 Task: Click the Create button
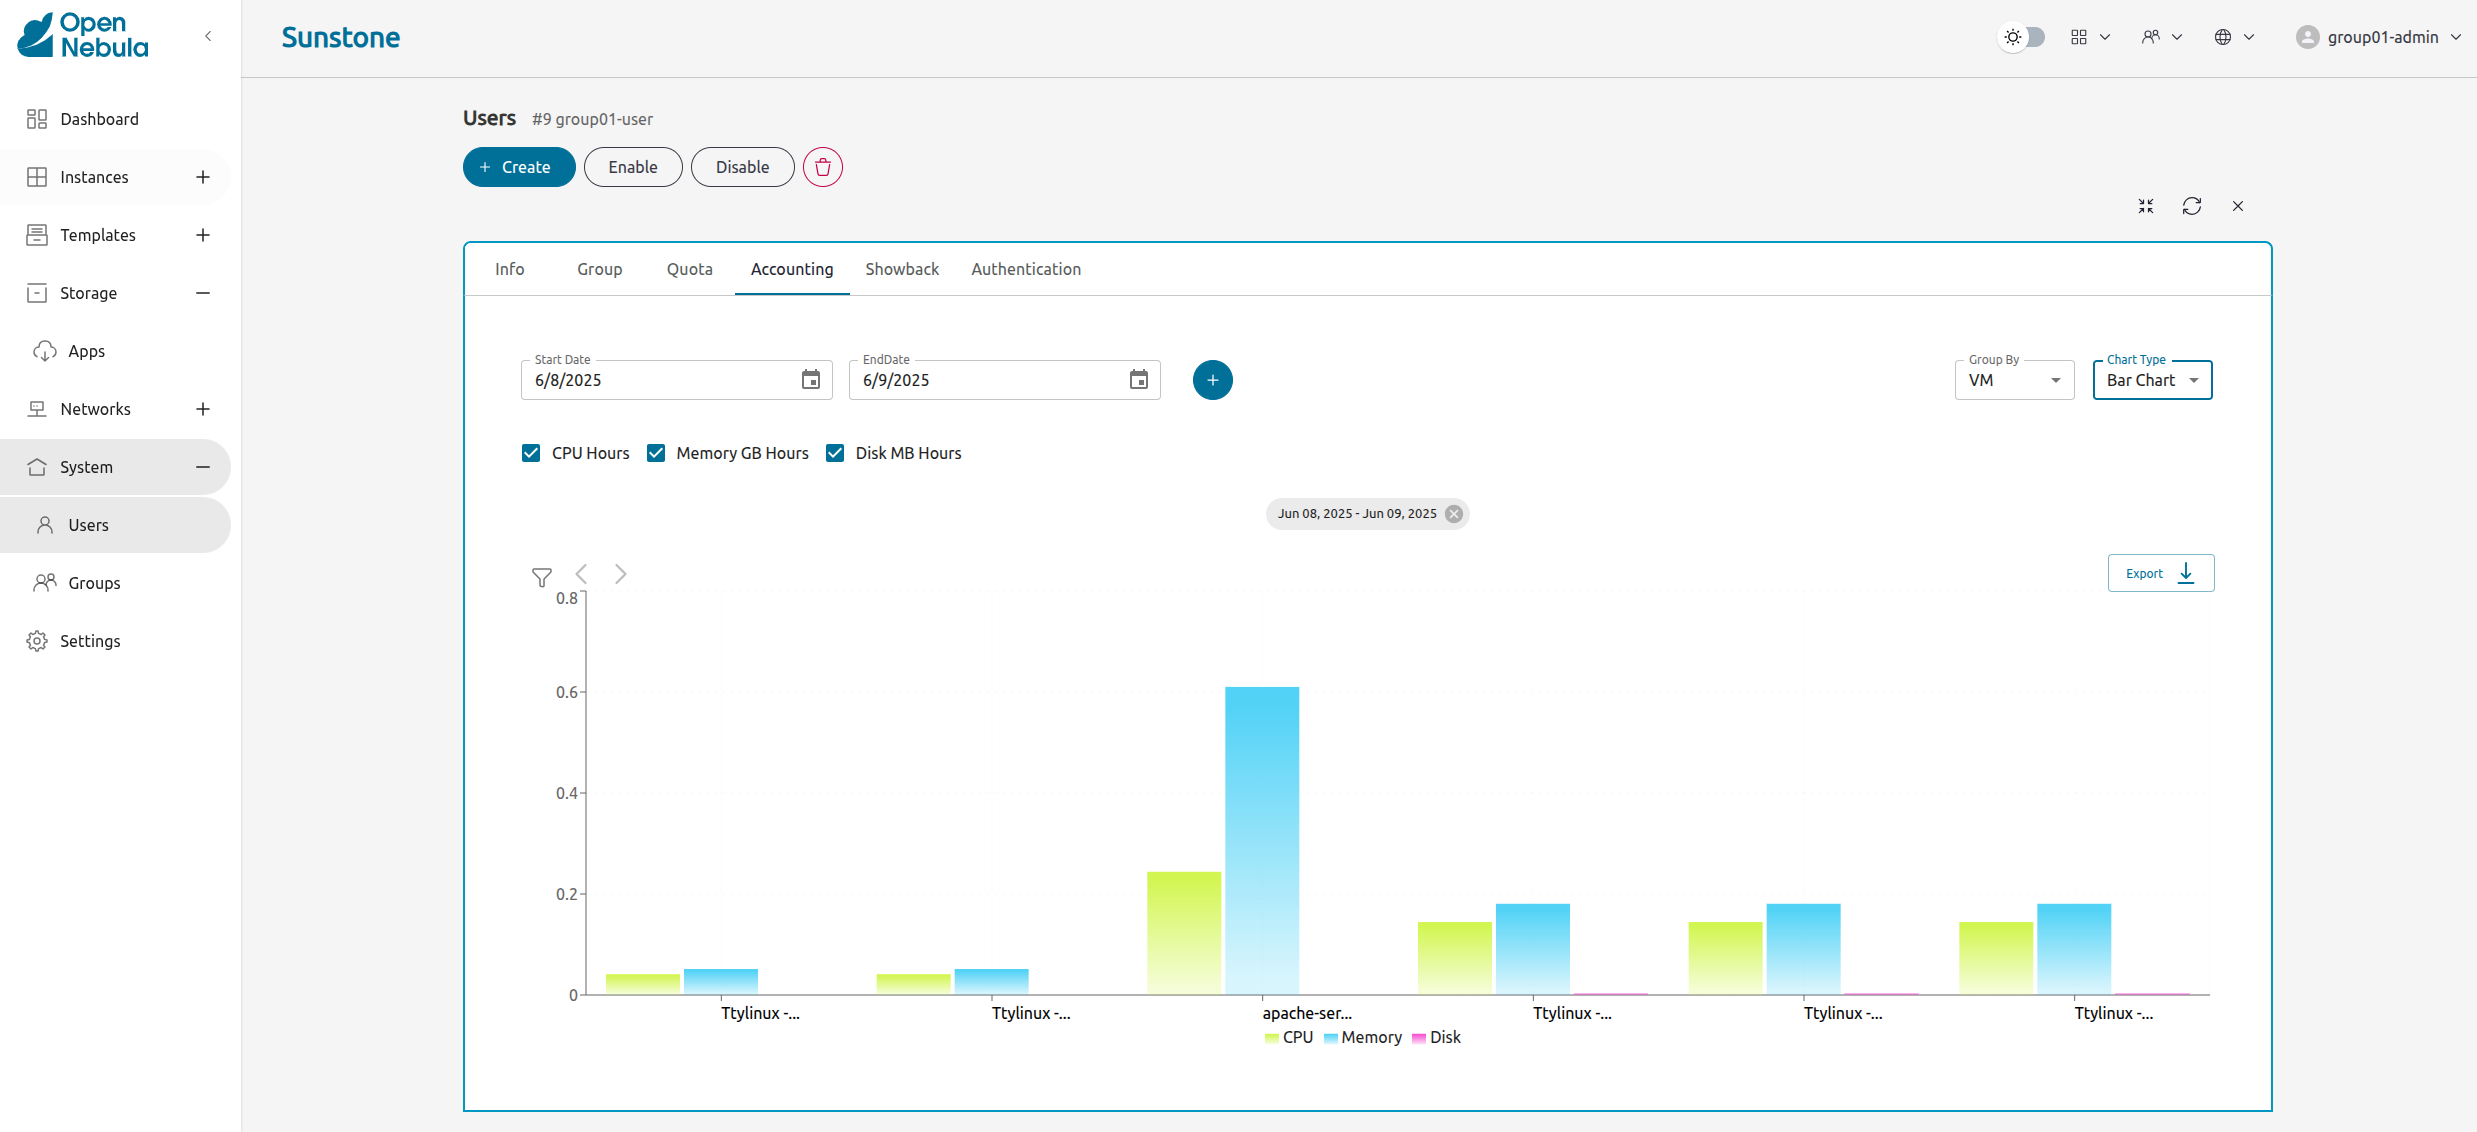pyautogui.click(x=518, y=167)
